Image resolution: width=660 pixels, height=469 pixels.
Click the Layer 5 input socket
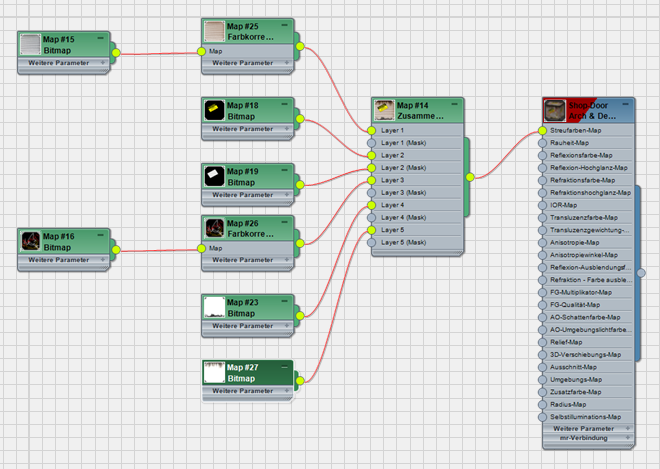tap(371, 230)
